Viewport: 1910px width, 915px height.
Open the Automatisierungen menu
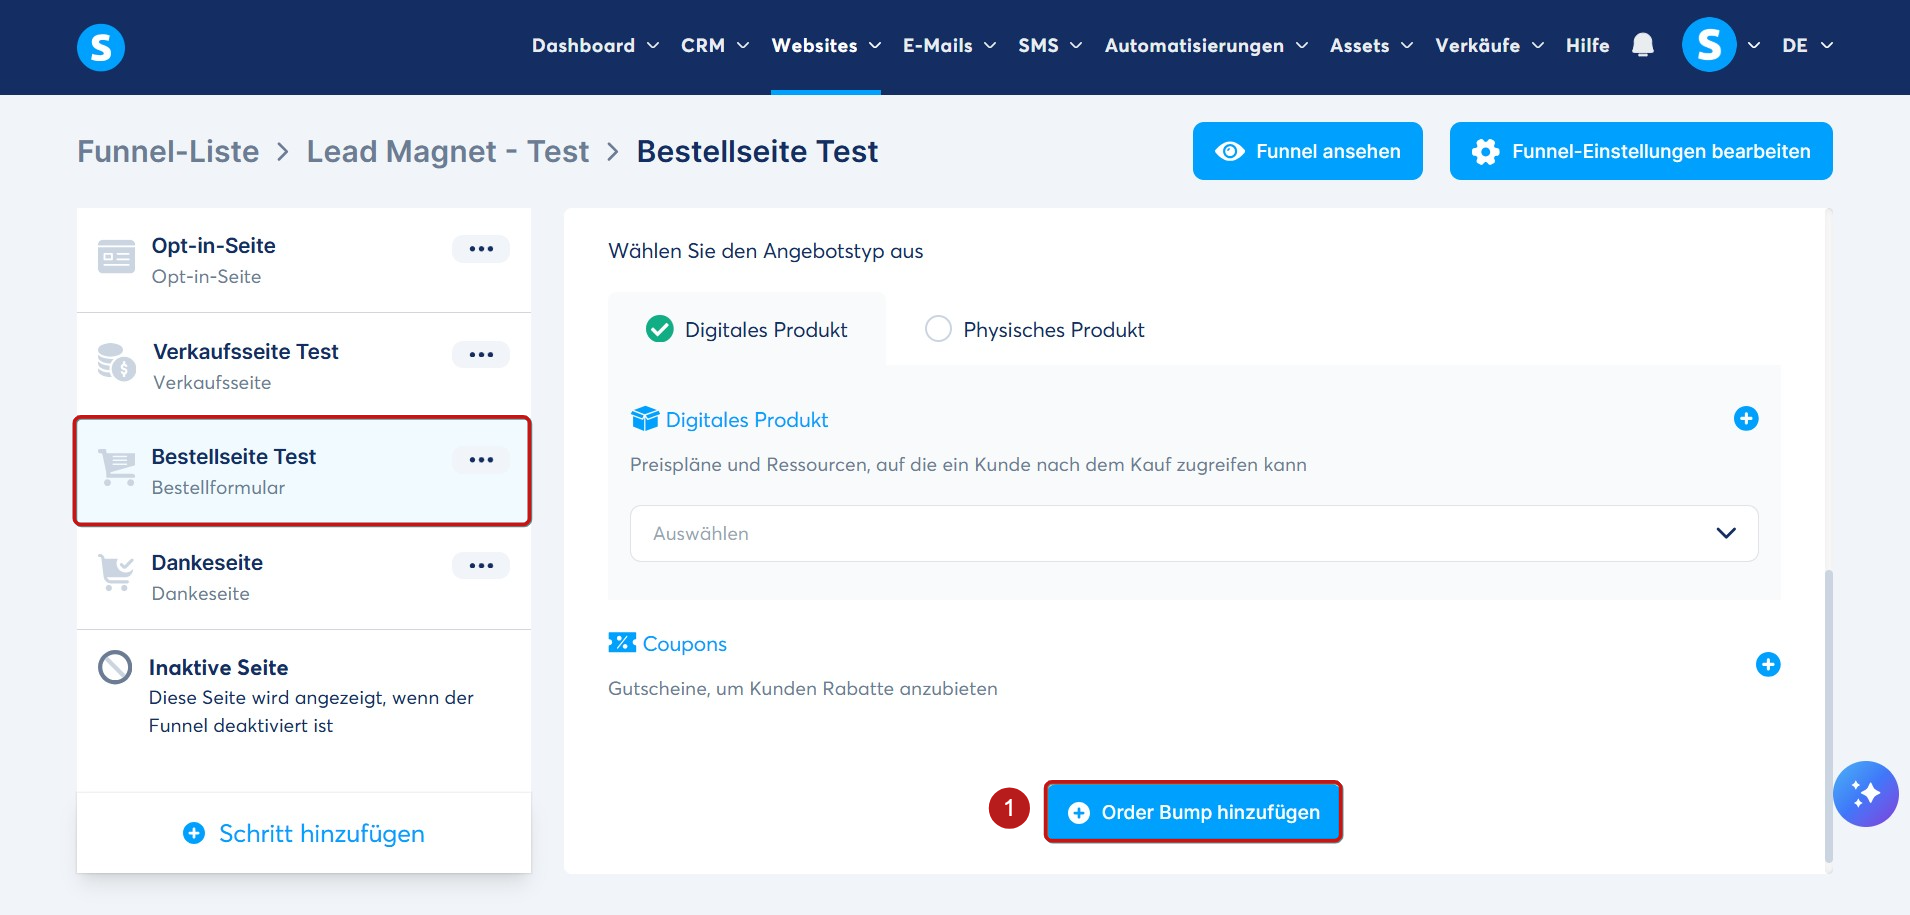[x=1206, y=46]
